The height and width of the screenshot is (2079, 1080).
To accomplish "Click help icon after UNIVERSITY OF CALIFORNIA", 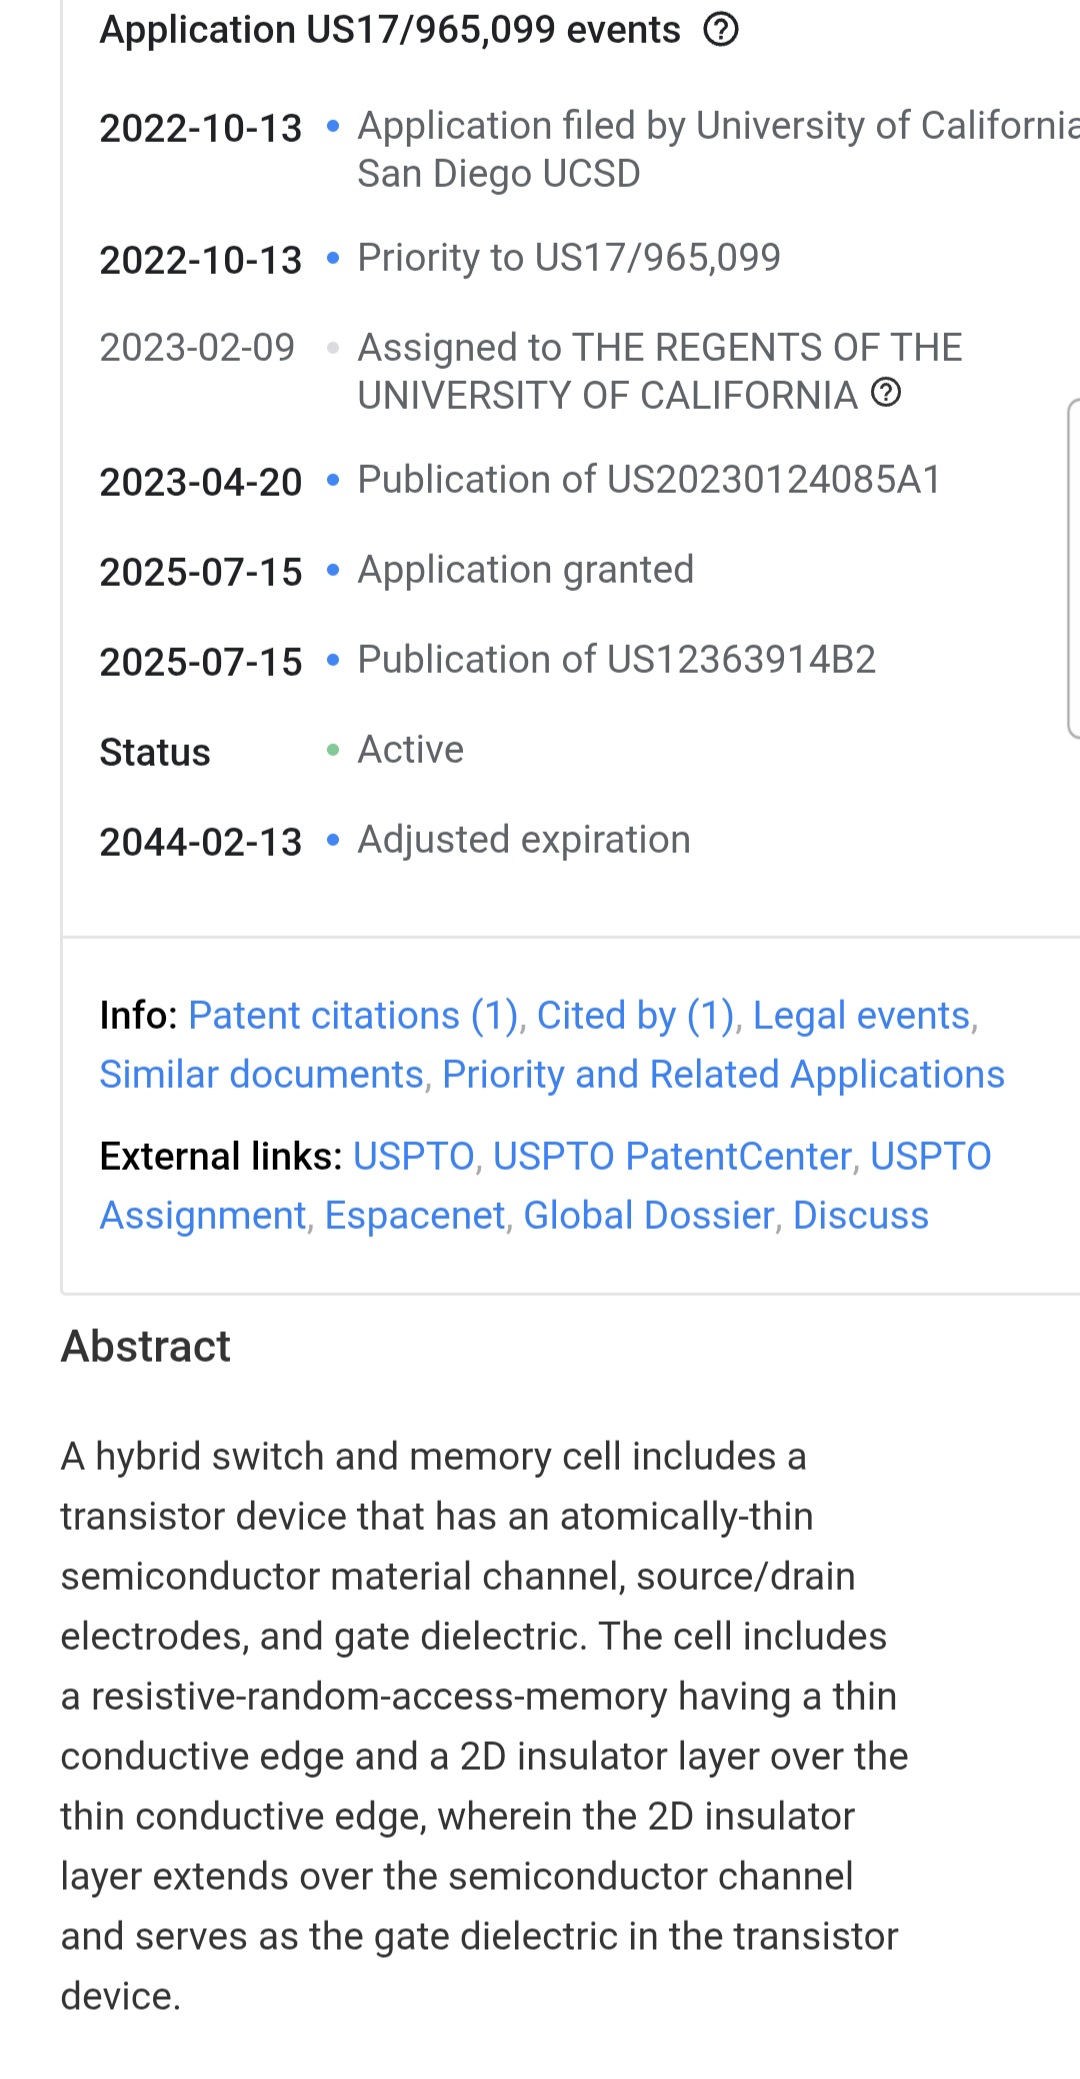I will coord(886,393).
